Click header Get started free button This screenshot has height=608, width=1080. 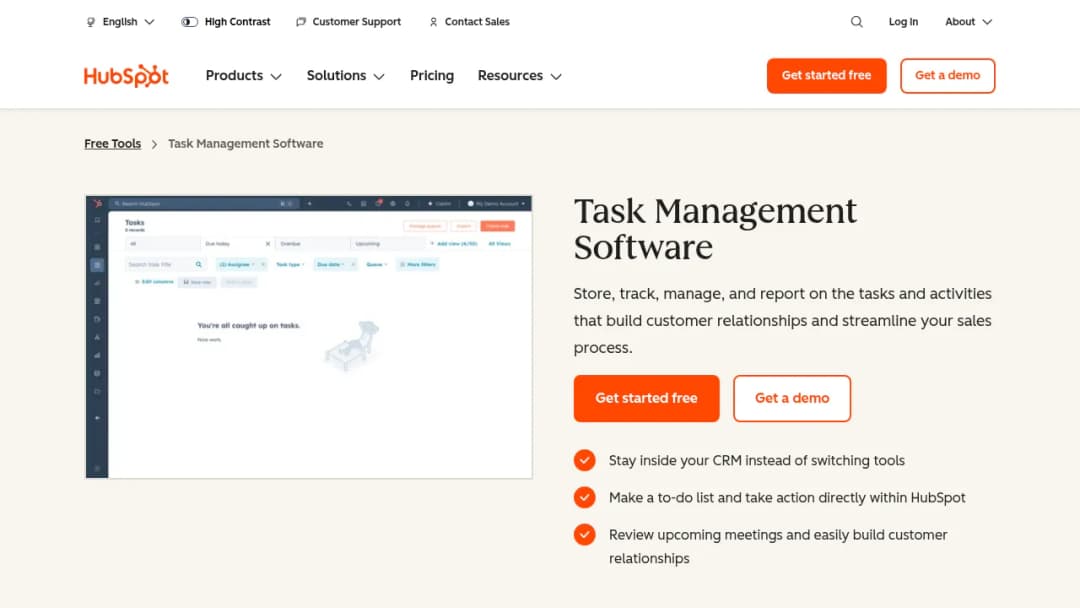click(827, 76)
